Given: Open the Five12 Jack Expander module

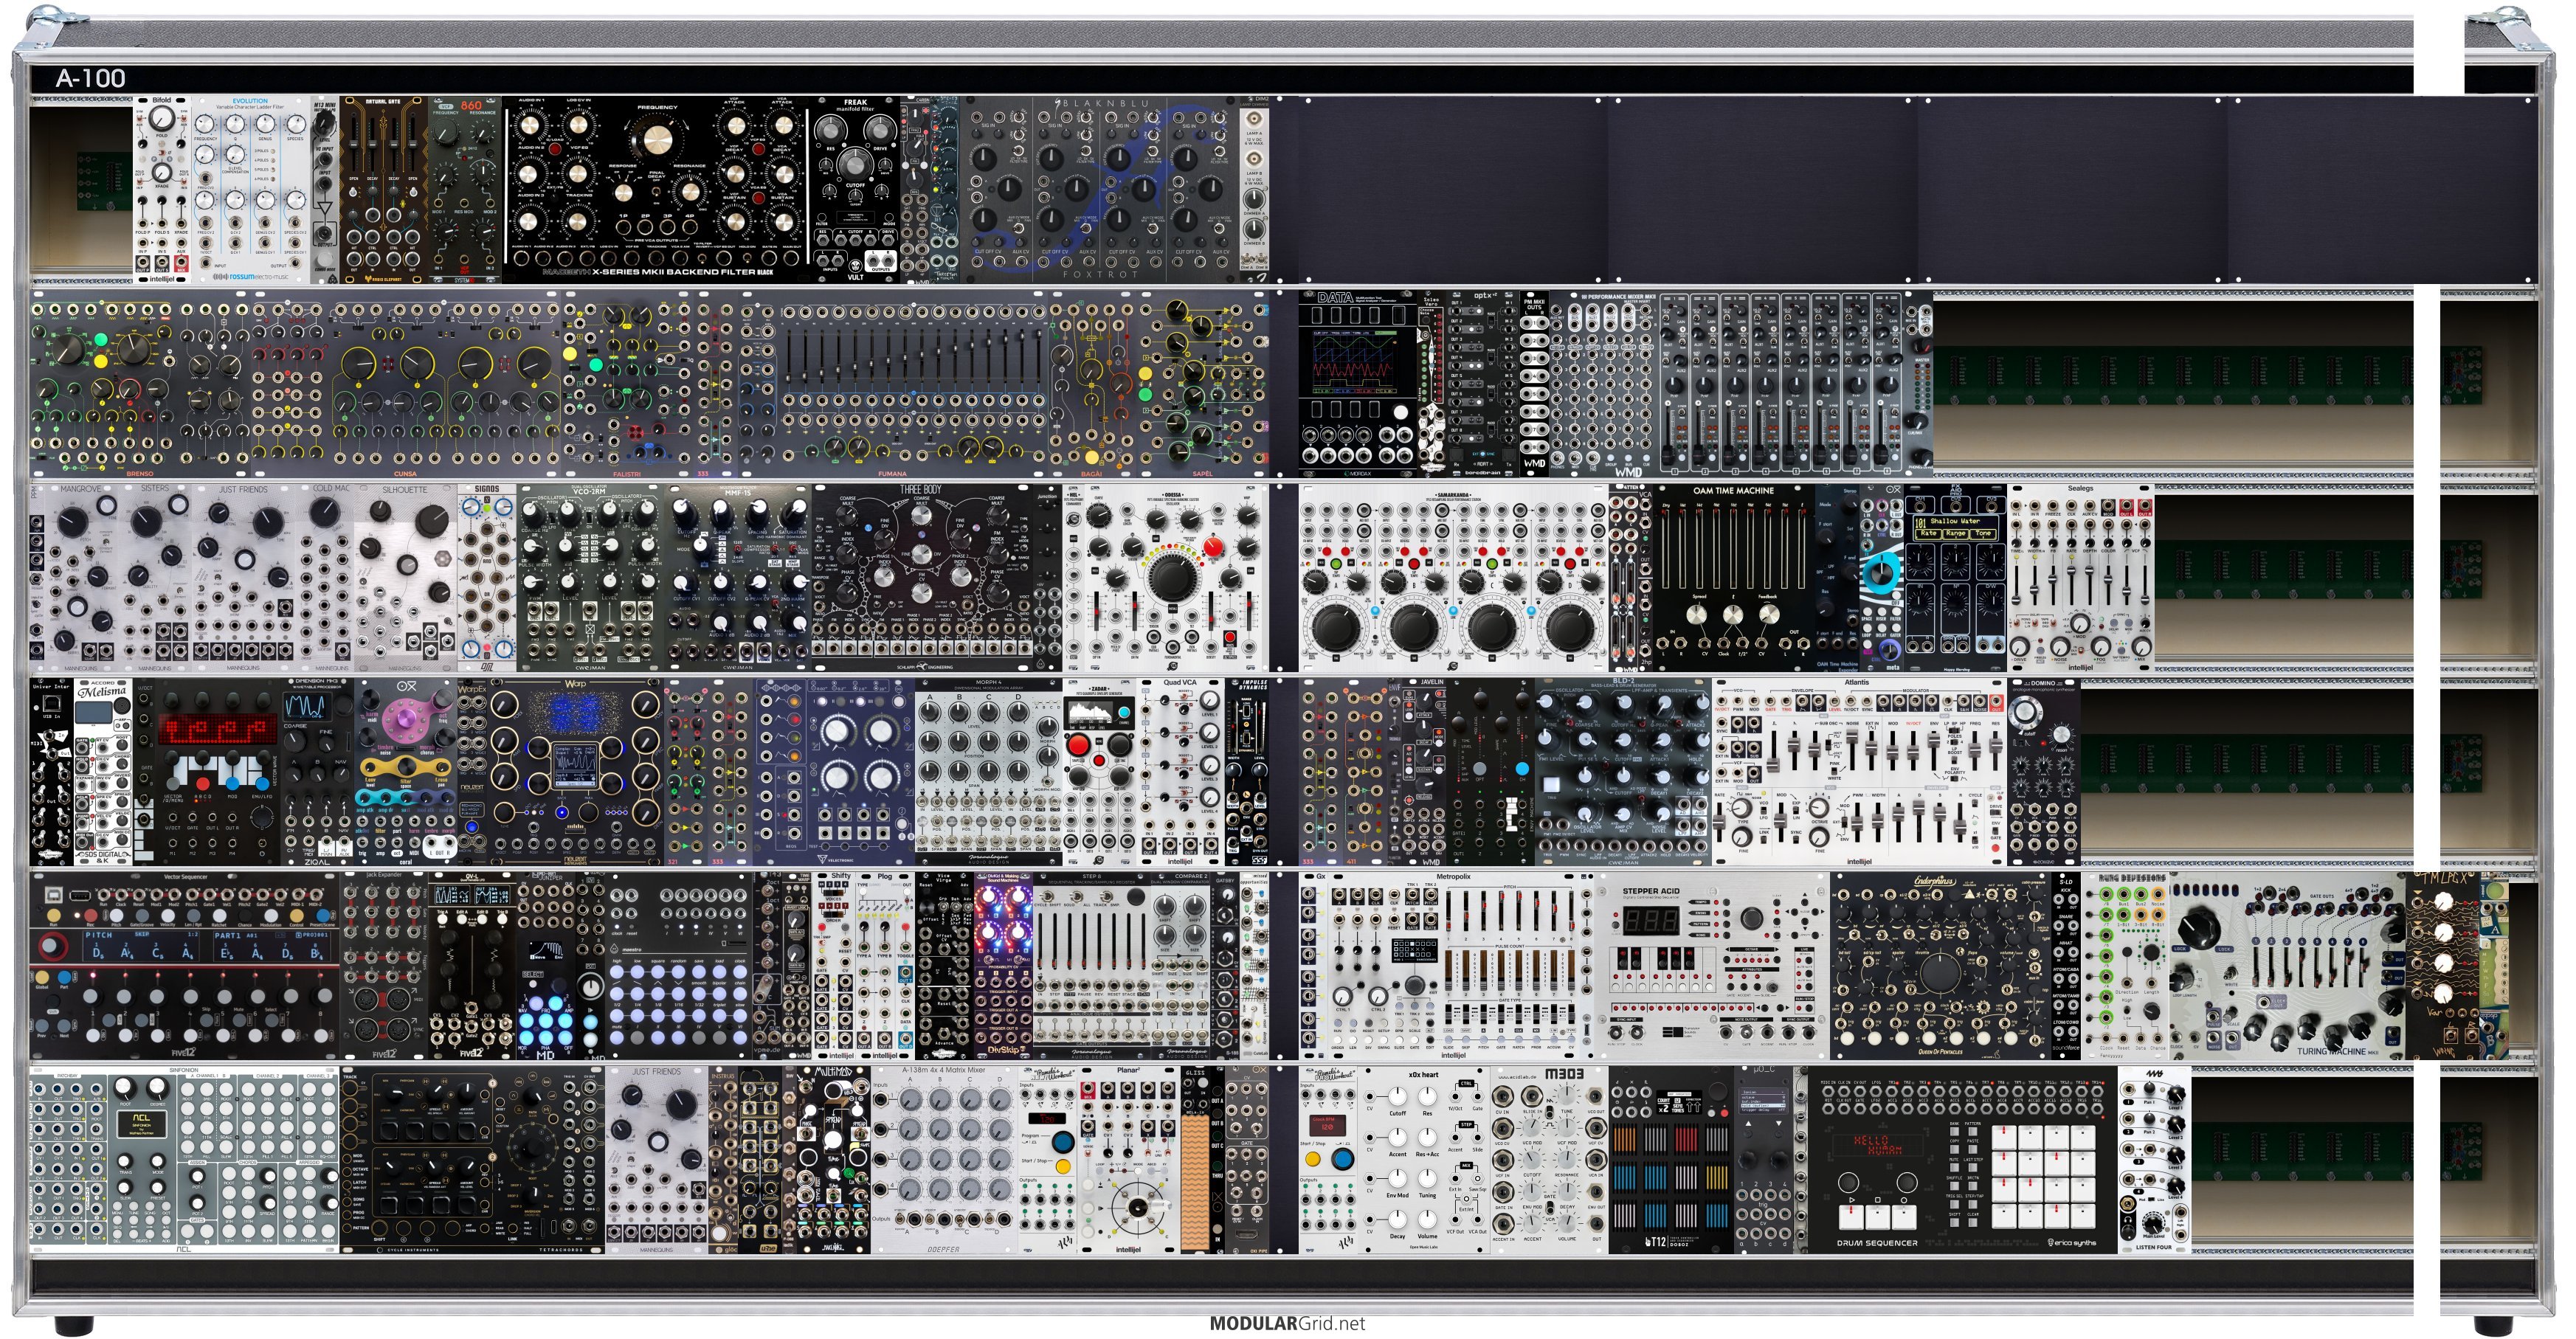Looking at the screenshot, I should click(385, 966).
